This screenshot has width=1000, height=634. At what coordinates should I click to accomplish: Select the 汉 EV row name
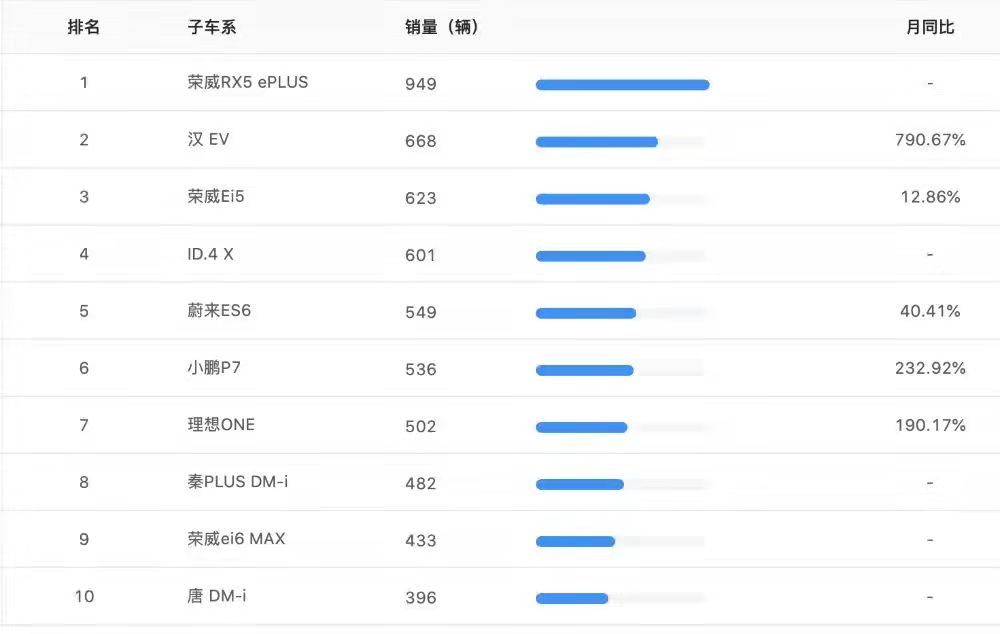tap(208, 140)
